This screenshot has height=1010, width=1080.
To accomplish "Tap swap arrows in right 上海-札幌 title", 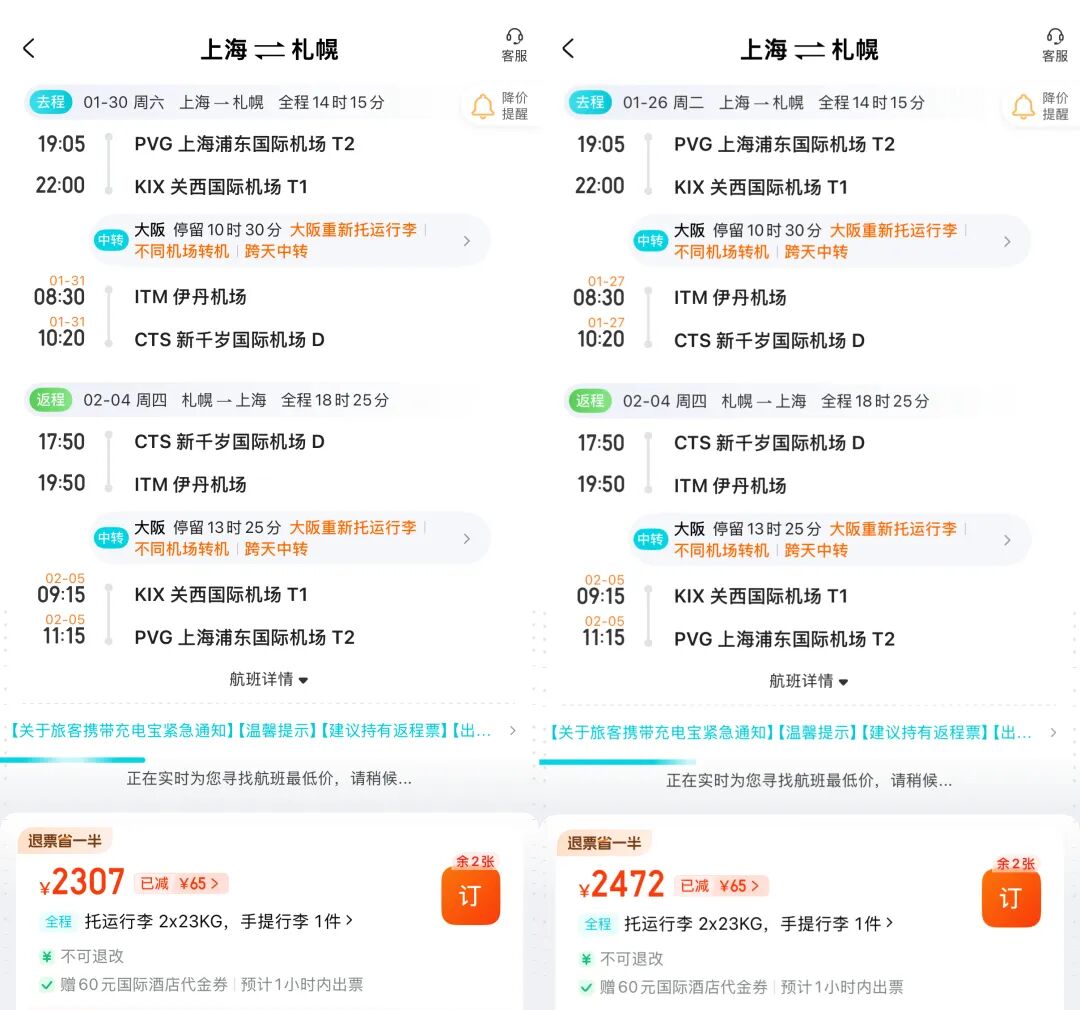I will (809, 50).
